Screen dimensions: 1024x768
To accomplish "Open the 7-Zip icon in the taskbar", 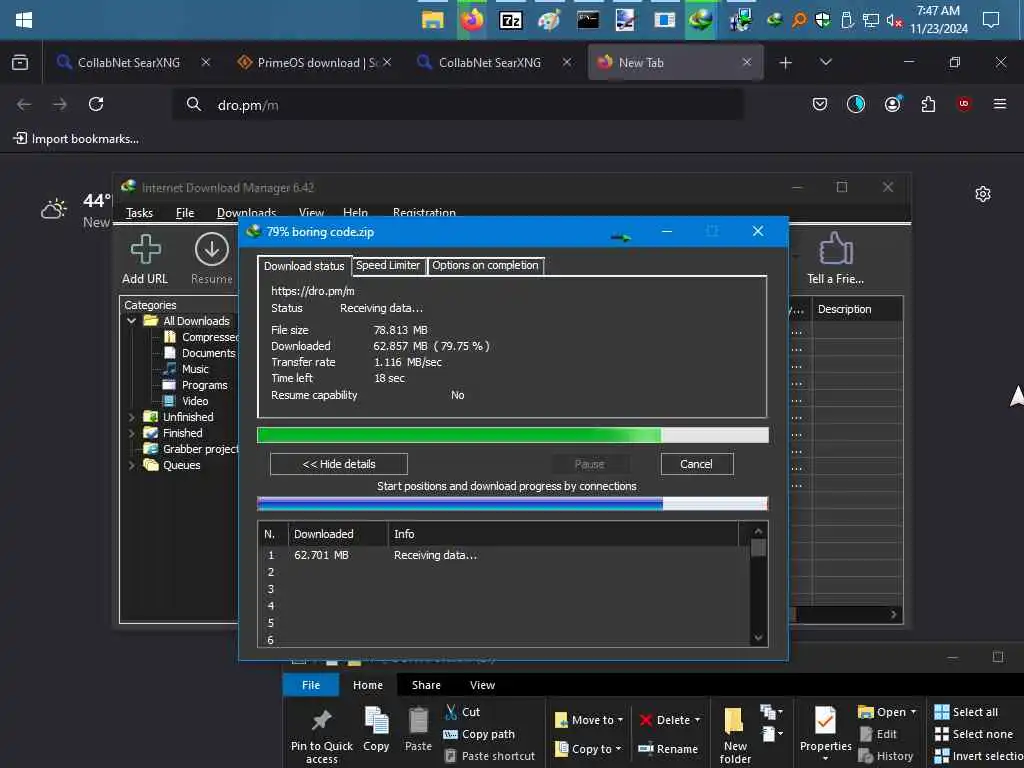I will click(510, 20).
